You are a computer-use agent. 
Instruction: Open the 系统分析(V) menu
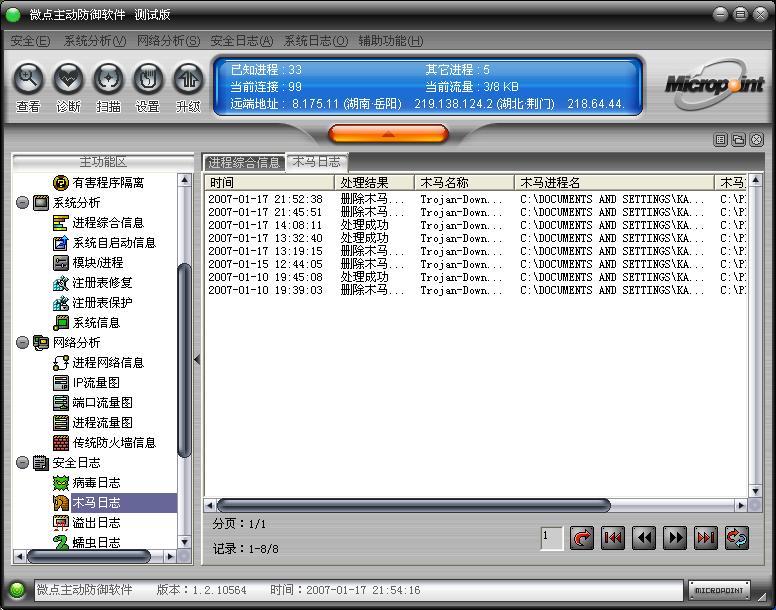coord(95,41)
